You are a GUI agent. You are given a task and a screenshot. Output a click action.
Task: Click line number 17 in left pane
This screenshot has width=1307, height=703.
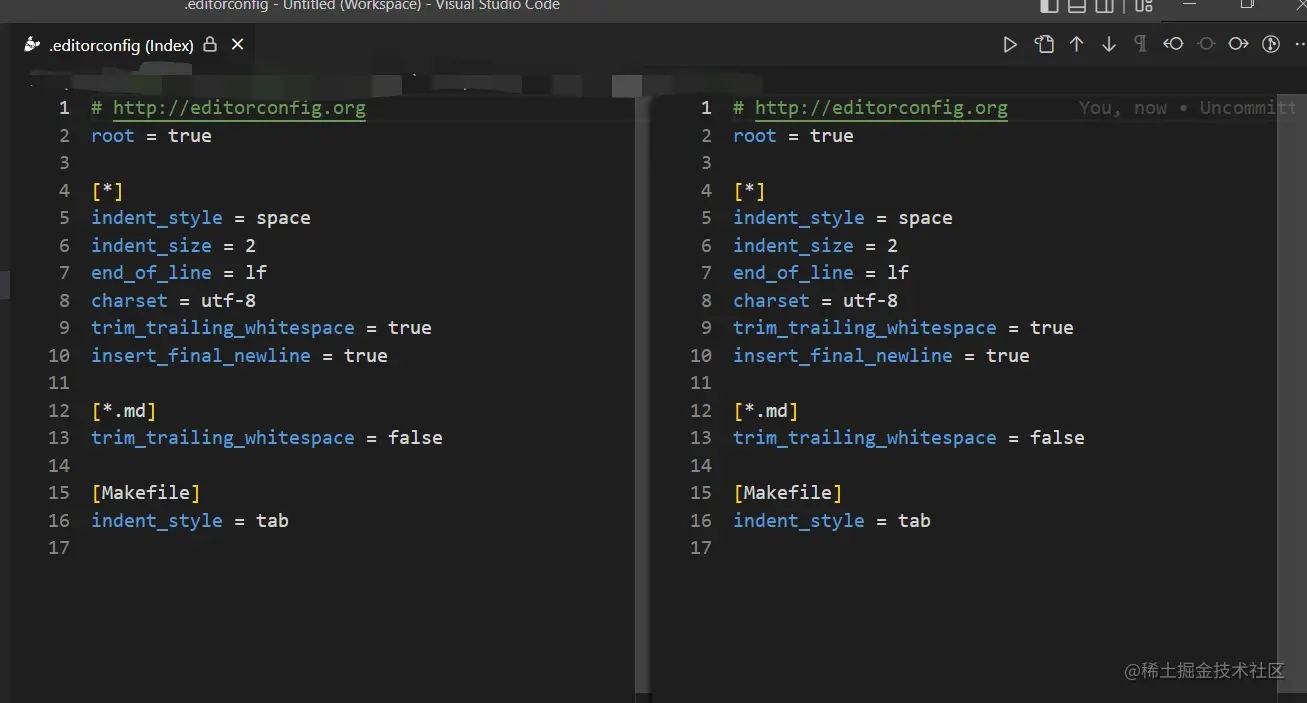coord(59,548)
